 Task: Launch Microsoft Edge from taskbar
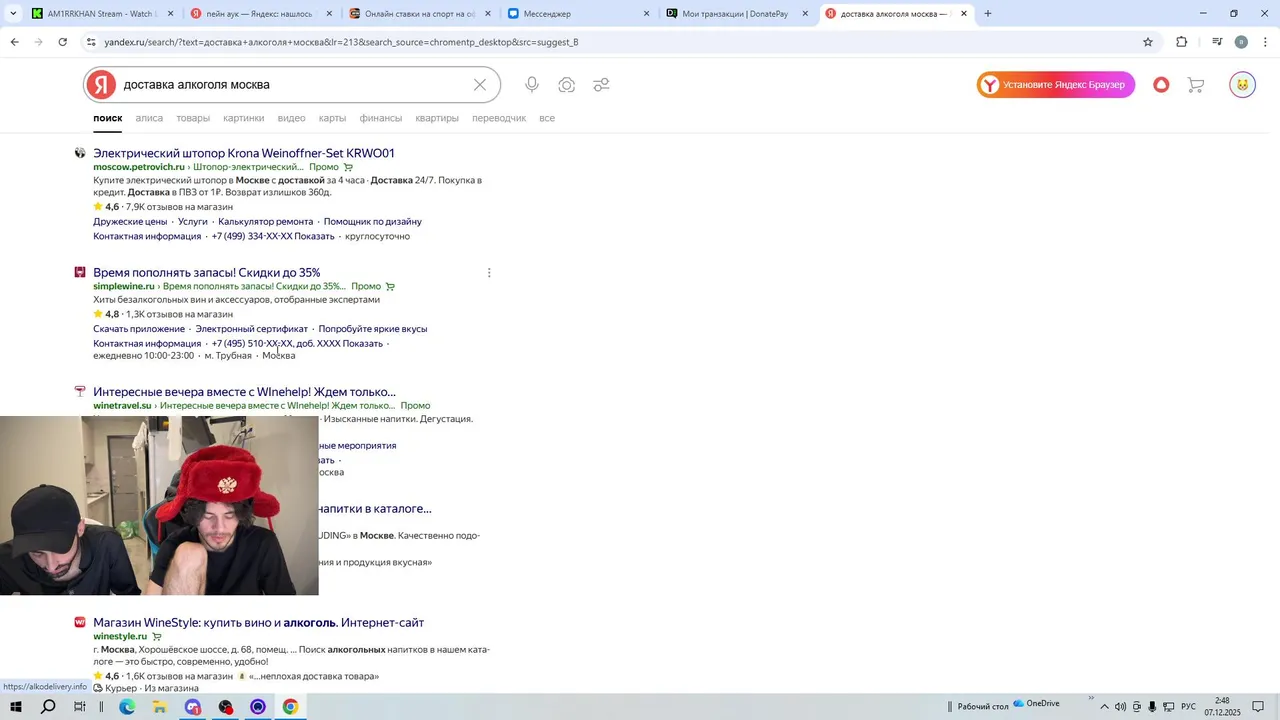tap(127, 707)
